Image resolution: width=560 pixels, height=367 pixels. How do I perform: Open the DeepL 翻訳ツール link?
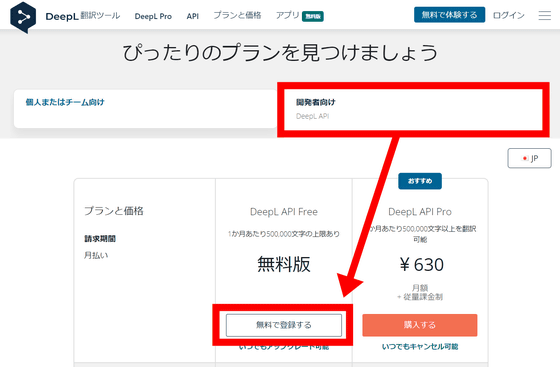[x=83, y=16]
